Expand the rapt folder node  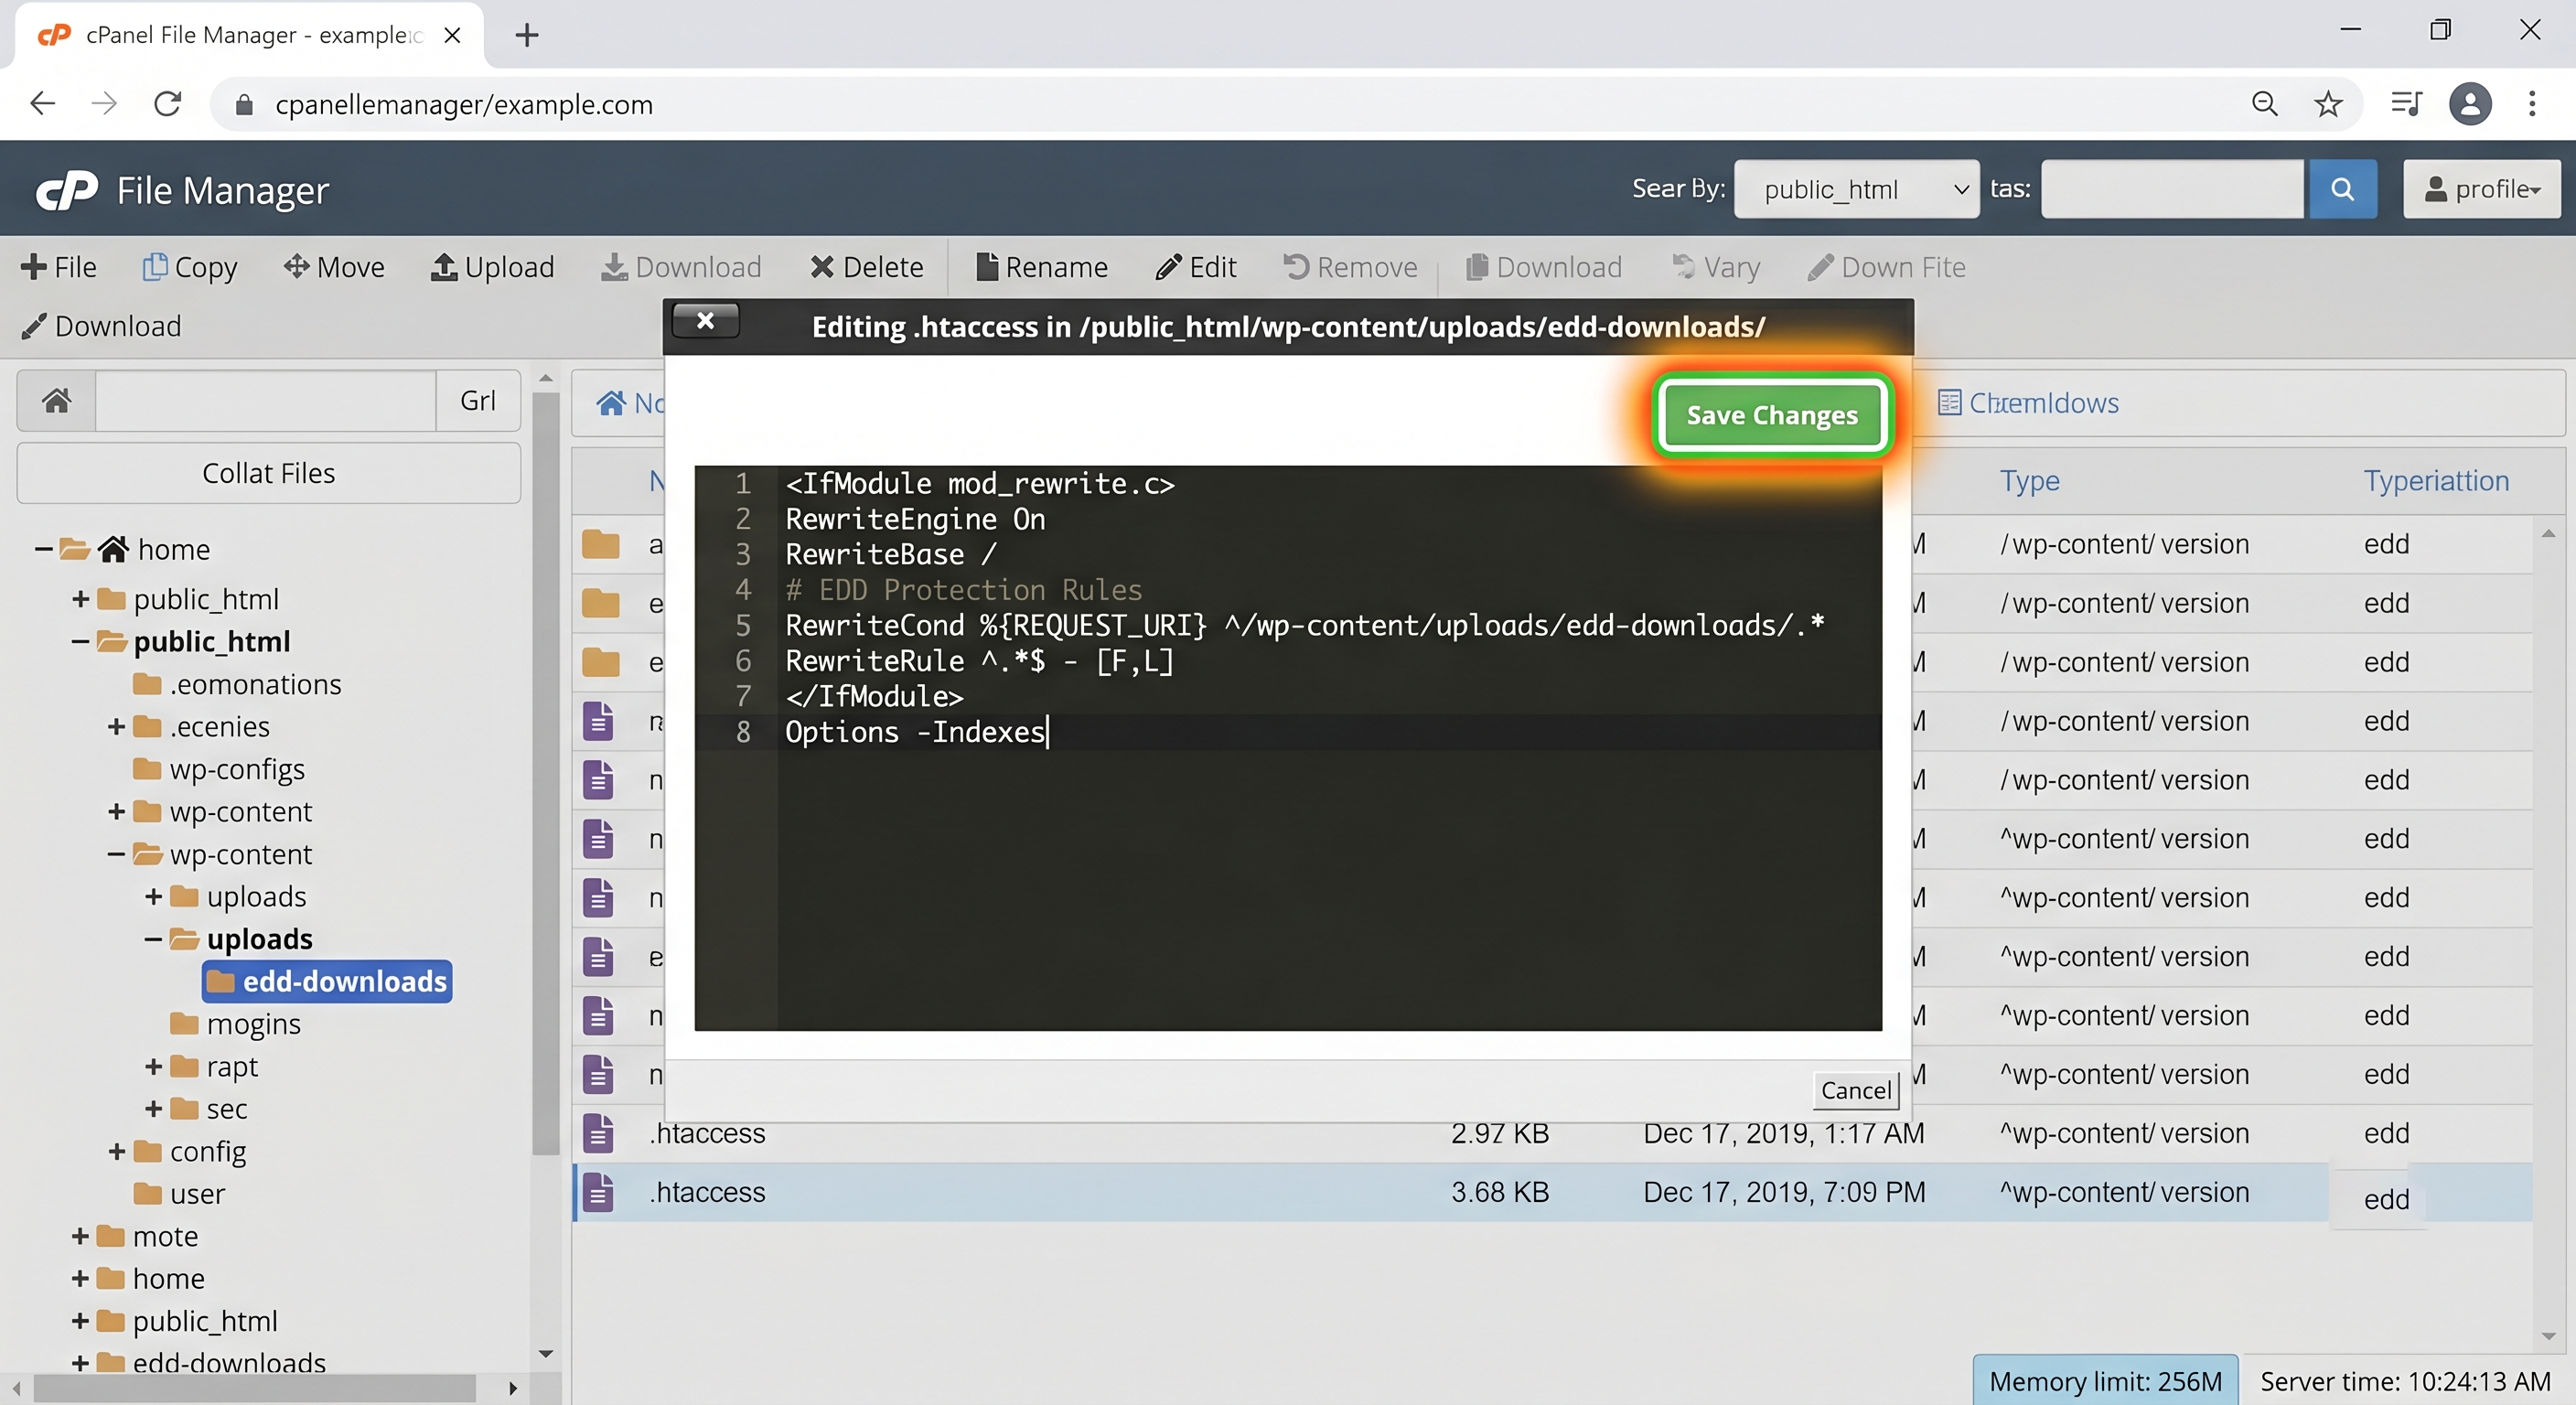[153, 1066]
